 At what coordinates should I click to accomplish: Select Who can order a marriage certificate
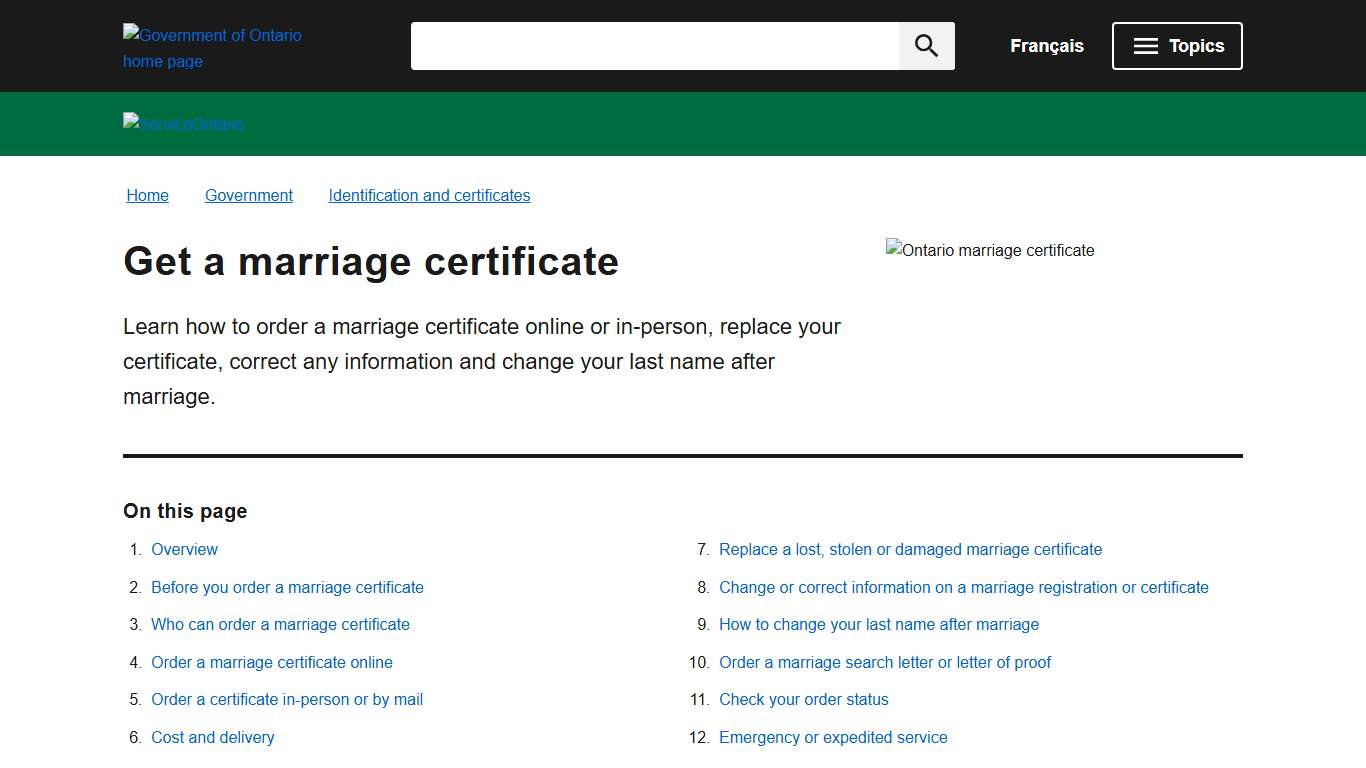(280, 624)
